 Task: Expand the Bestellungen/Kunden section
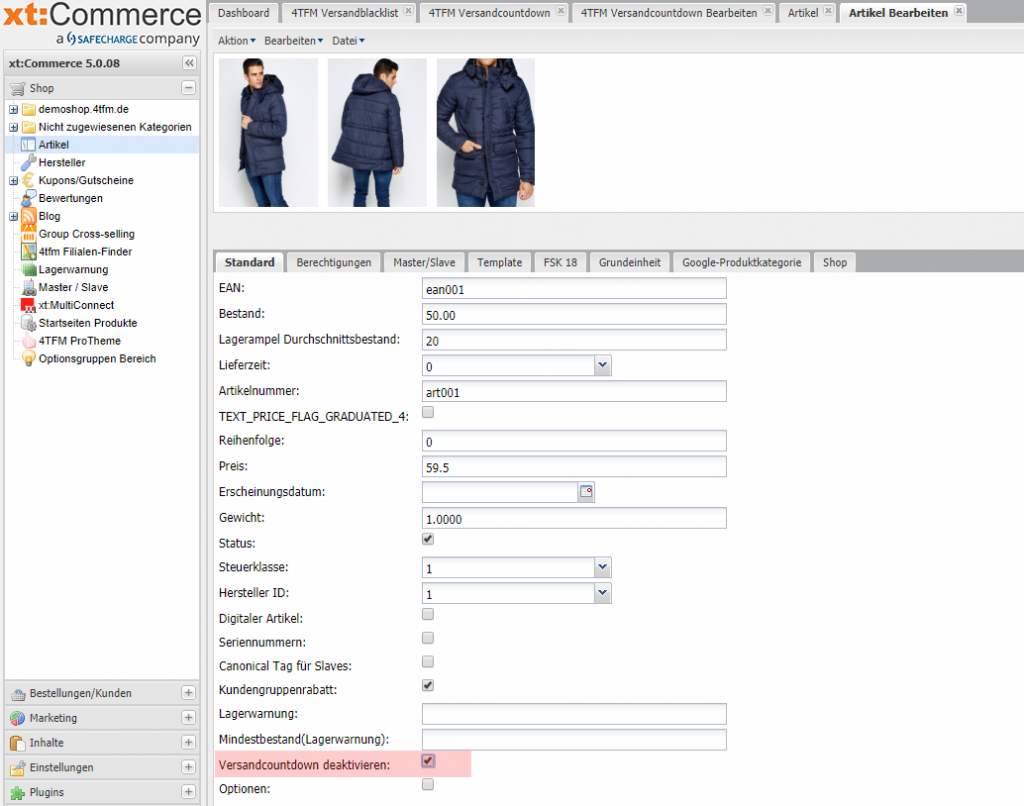pos(188,693)
